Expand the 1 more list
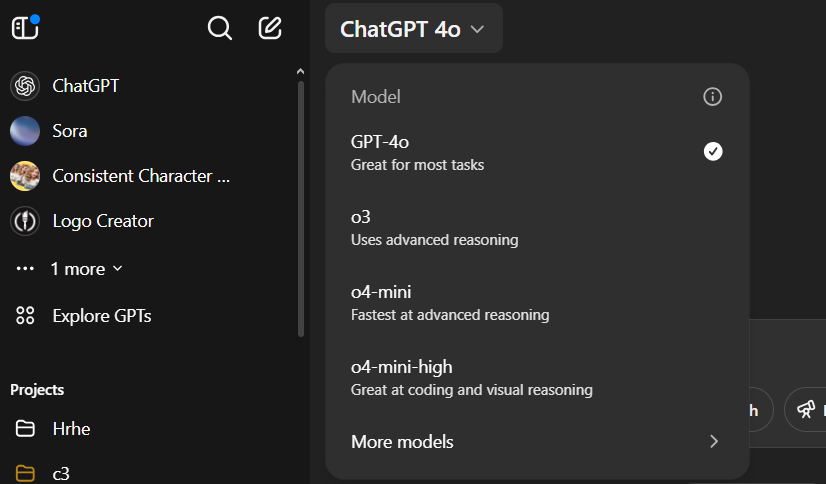The width and height of the screenshot is (826, 484). (x=87, y=269)
